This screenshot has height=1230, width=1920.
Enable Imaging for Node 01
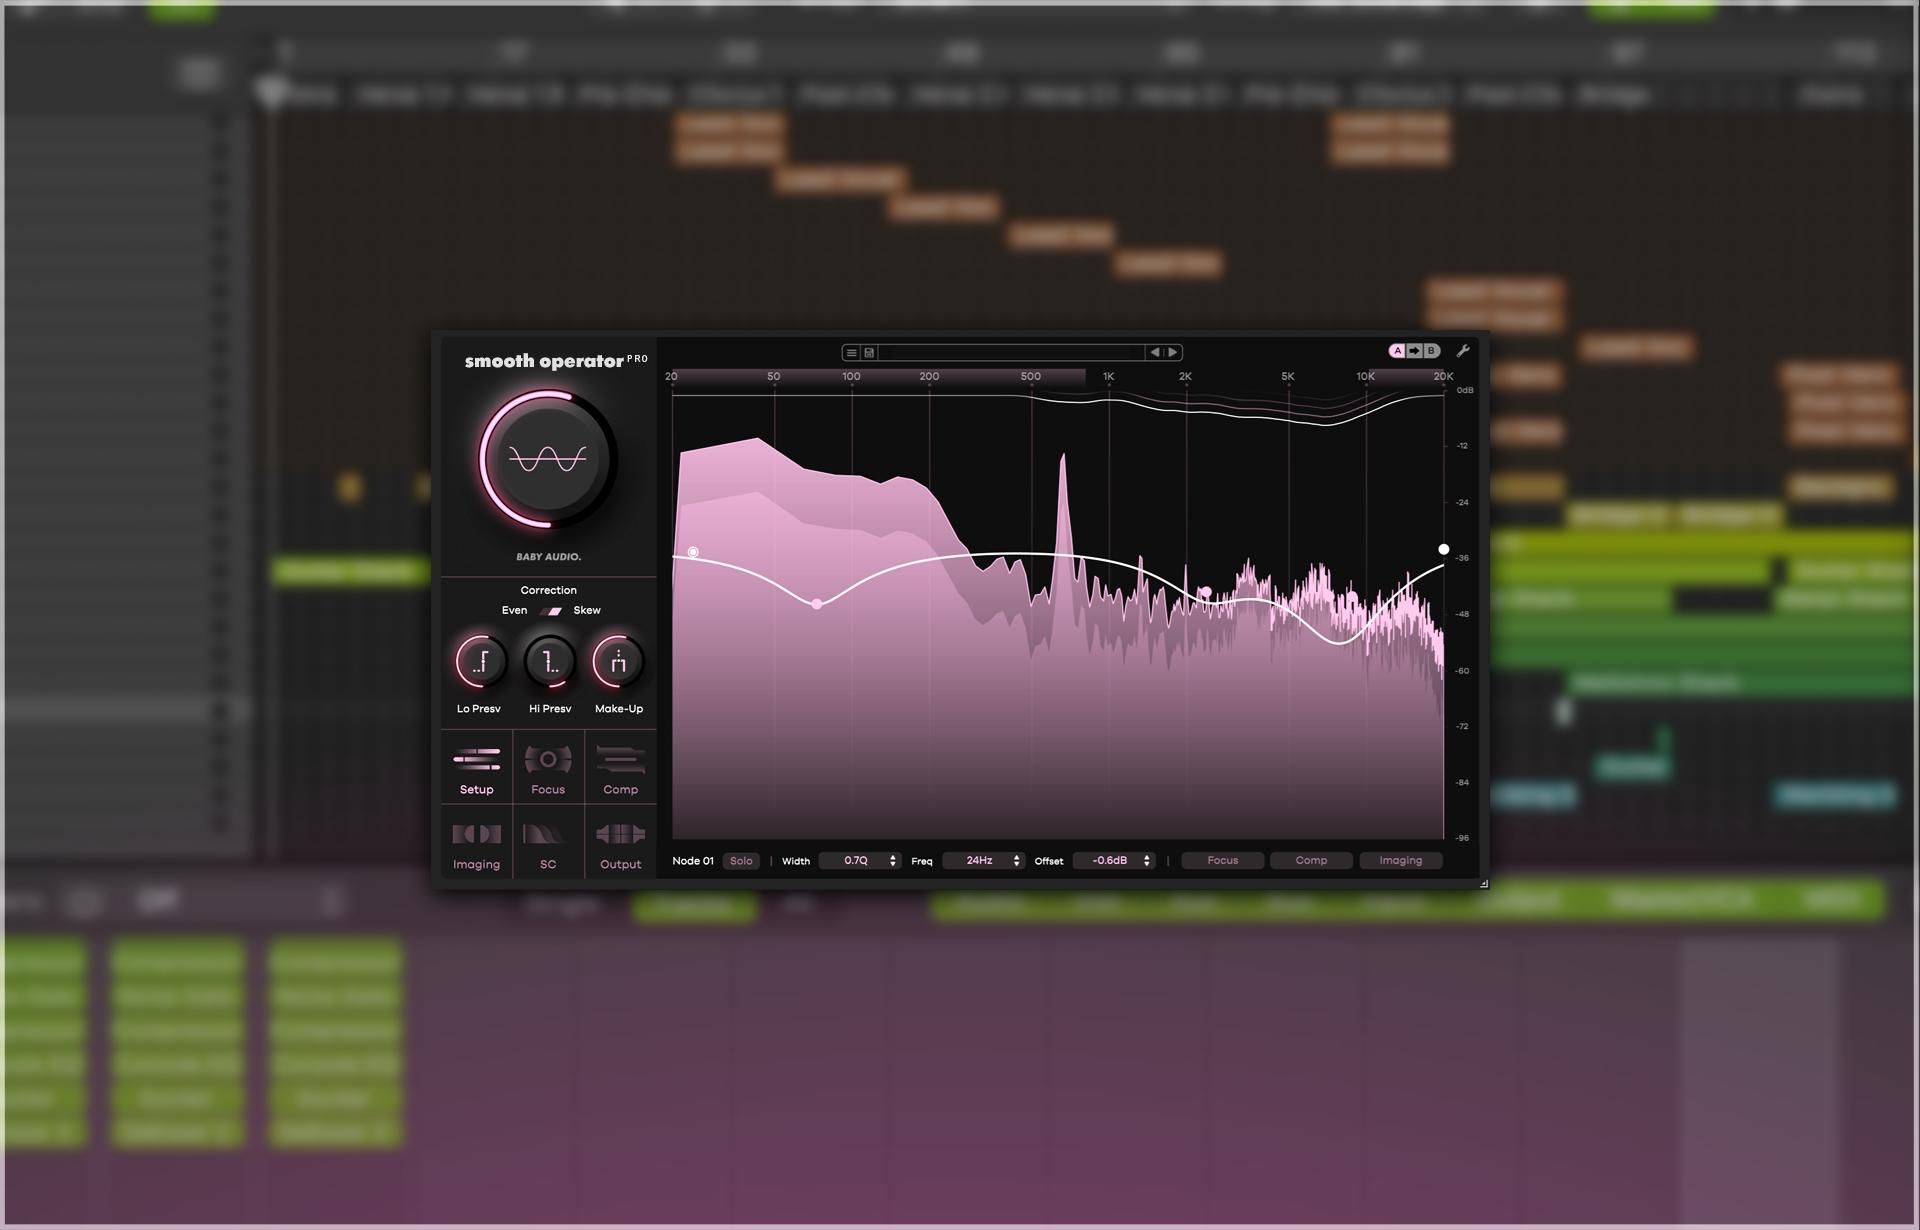coord(1400,861)
